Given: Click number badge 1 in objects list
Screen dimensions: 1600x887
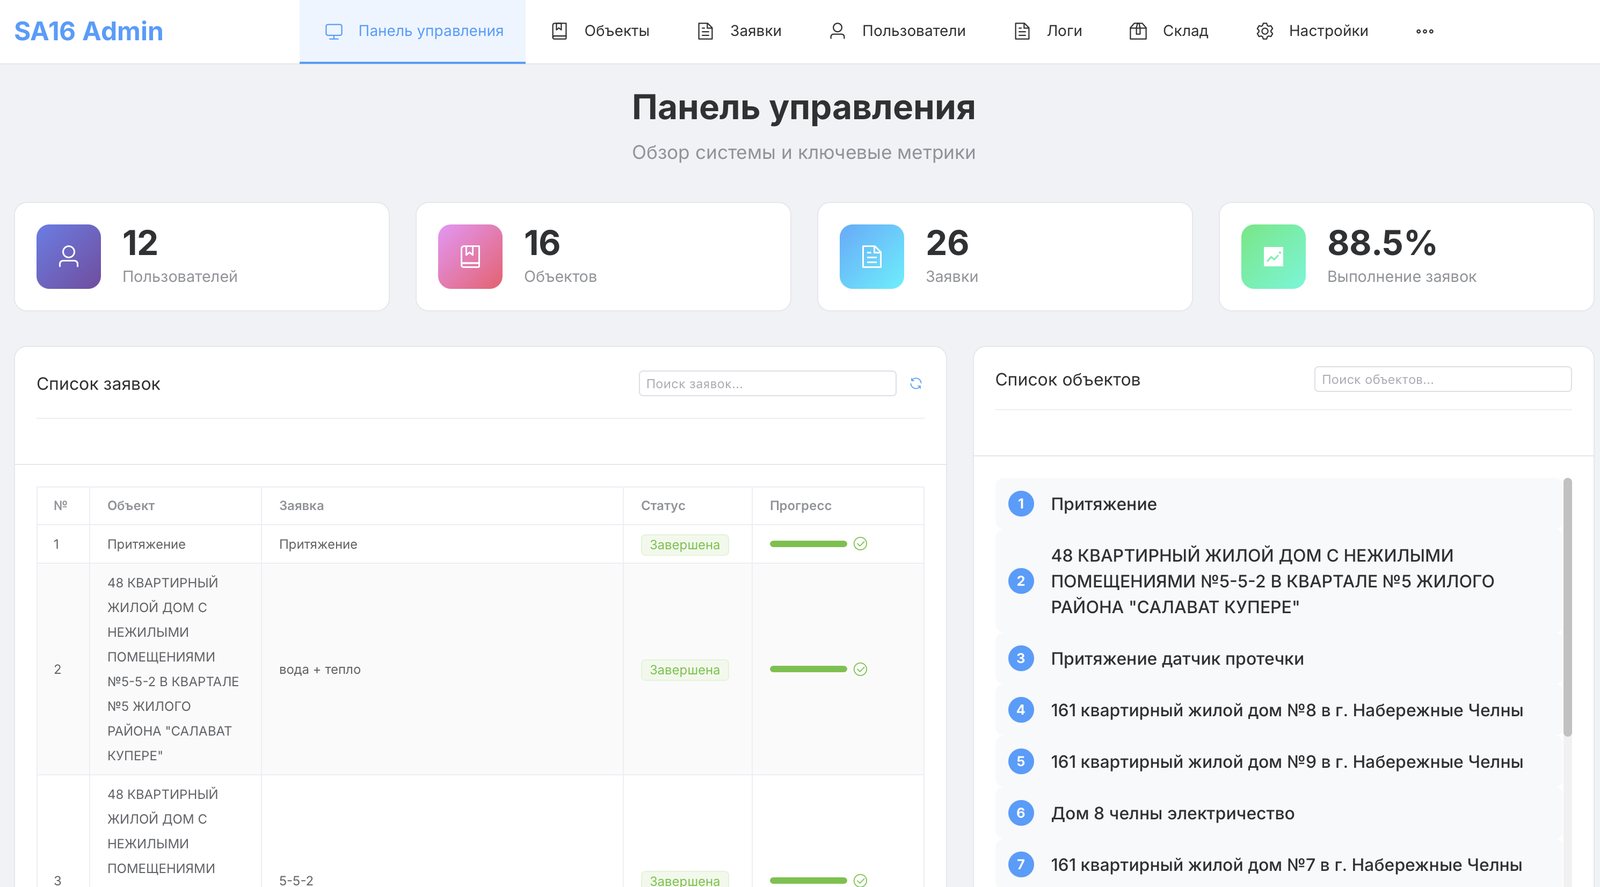Looking at the screenshot, I should 1021,504.
